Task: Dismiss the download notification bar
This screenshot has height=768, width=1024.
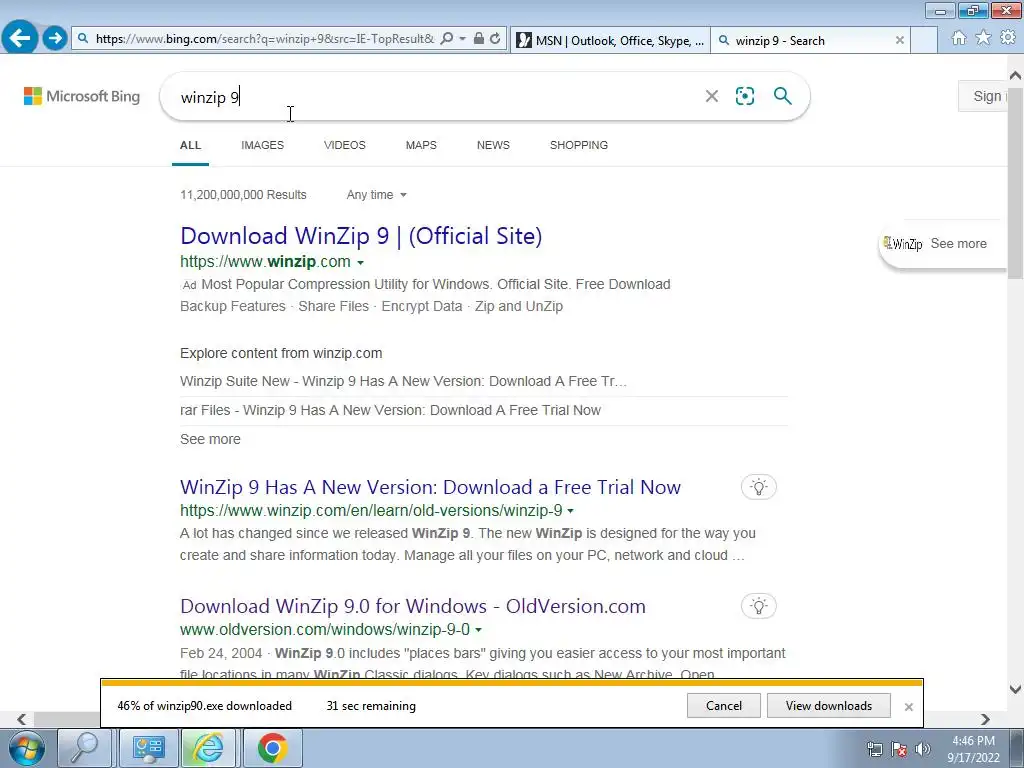Action: pos(908,707)
